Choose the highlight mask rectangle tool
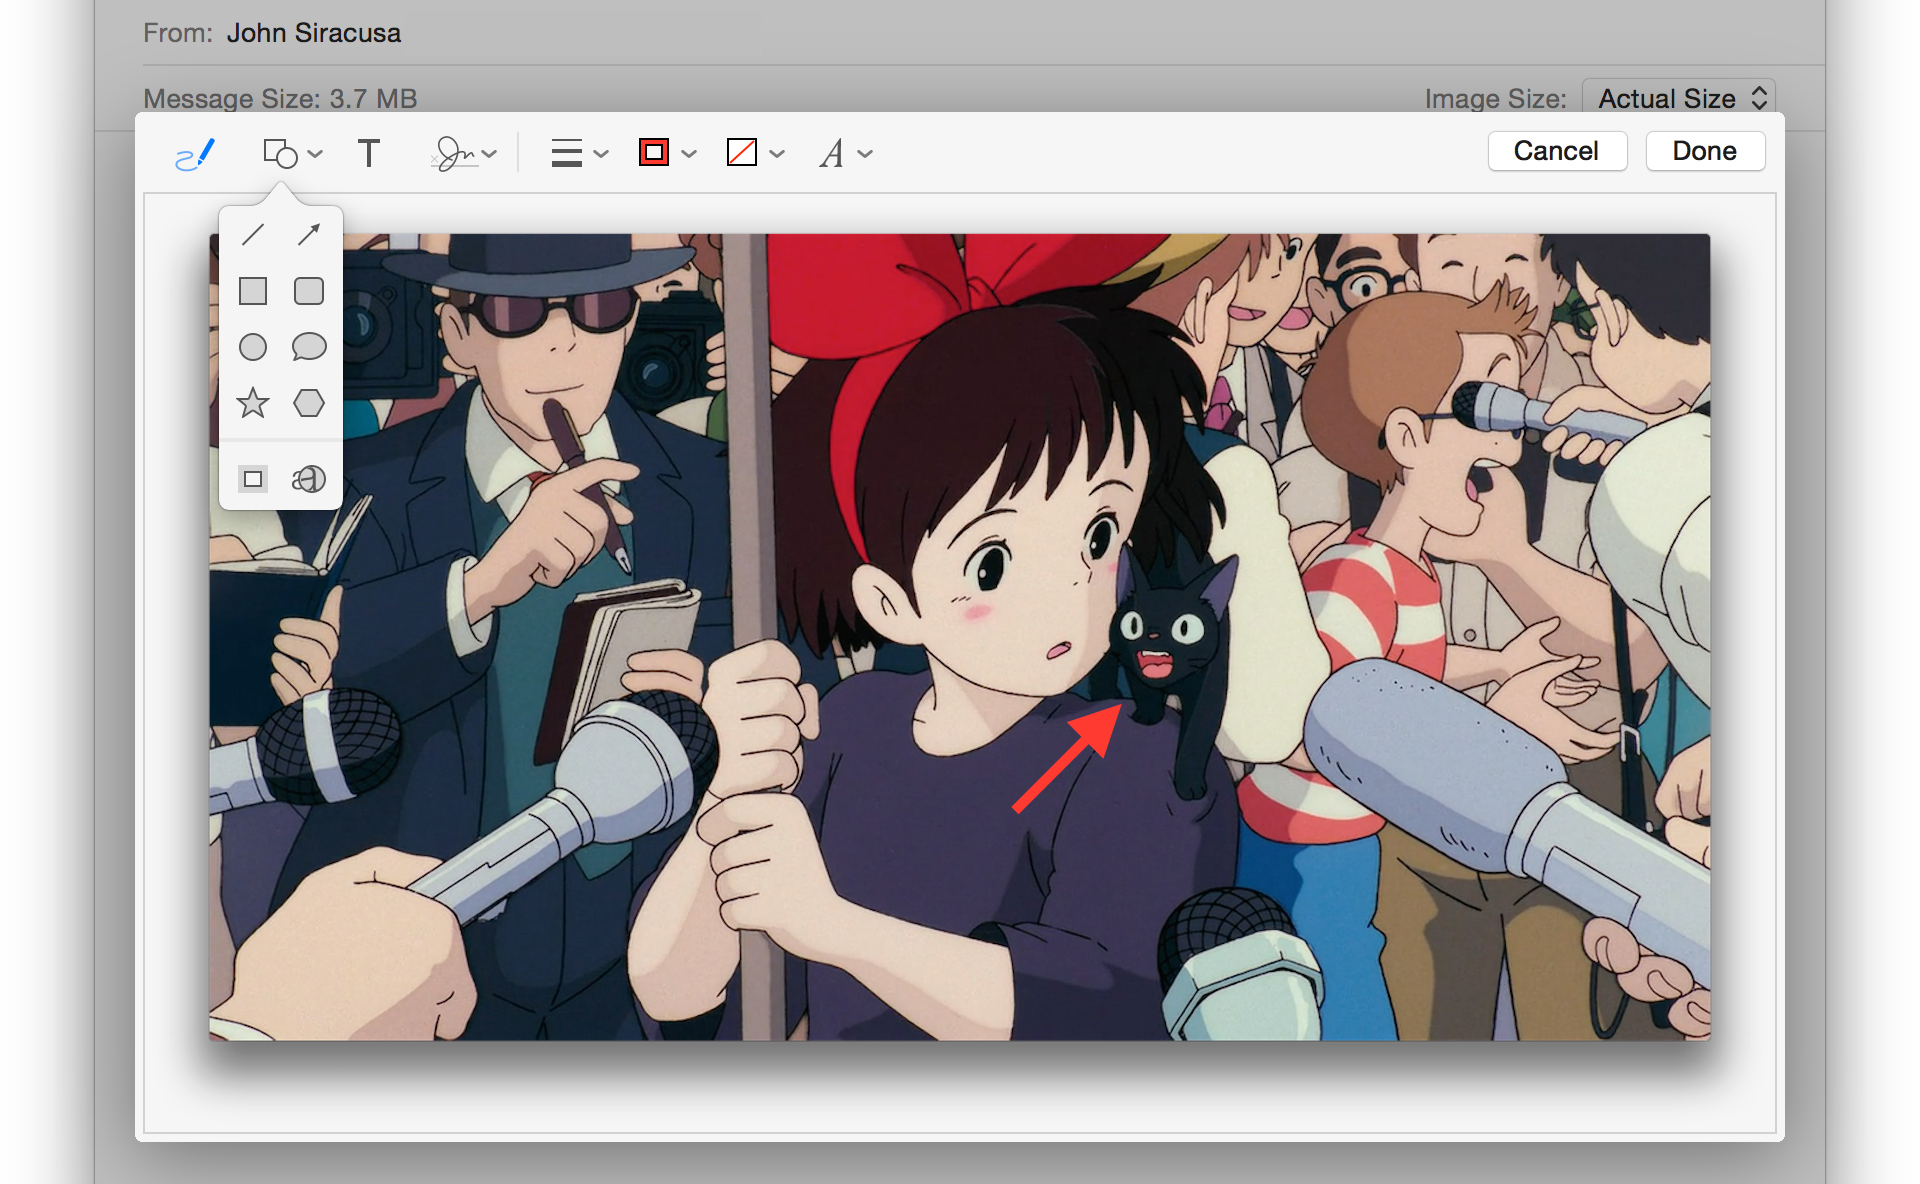Image resolution: width=1920 pixels, height=1184 pixels. pos(253,479)
